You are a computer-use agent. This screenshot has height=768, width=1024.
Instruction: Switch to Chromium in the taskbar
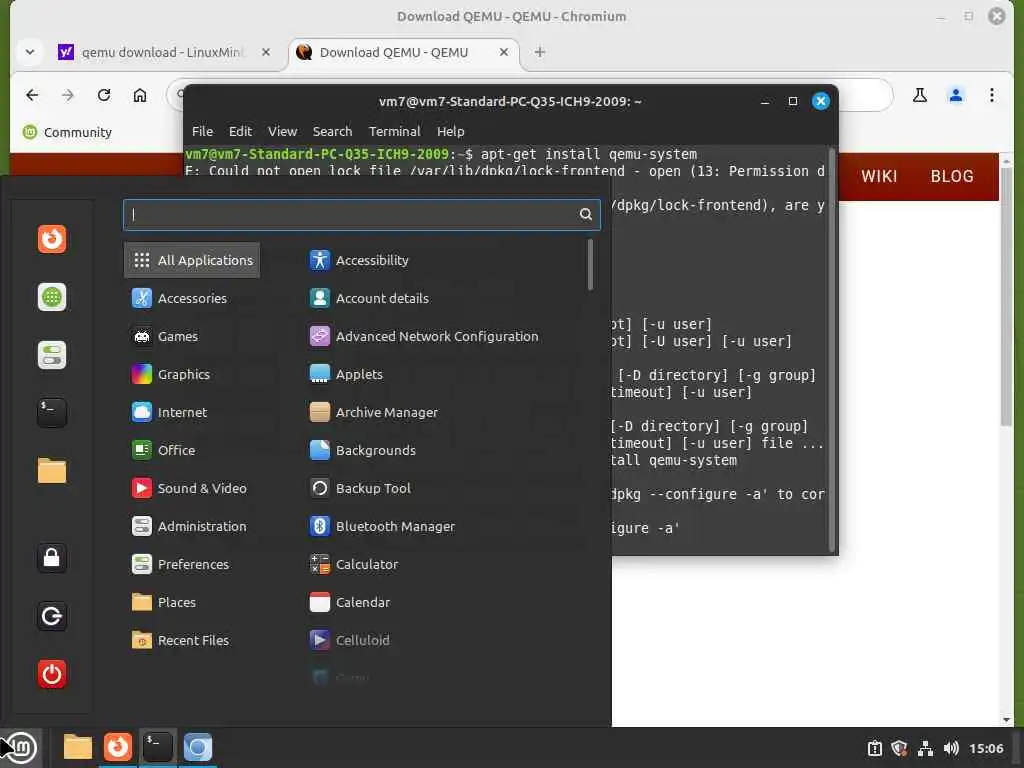(x=197, y=747)
